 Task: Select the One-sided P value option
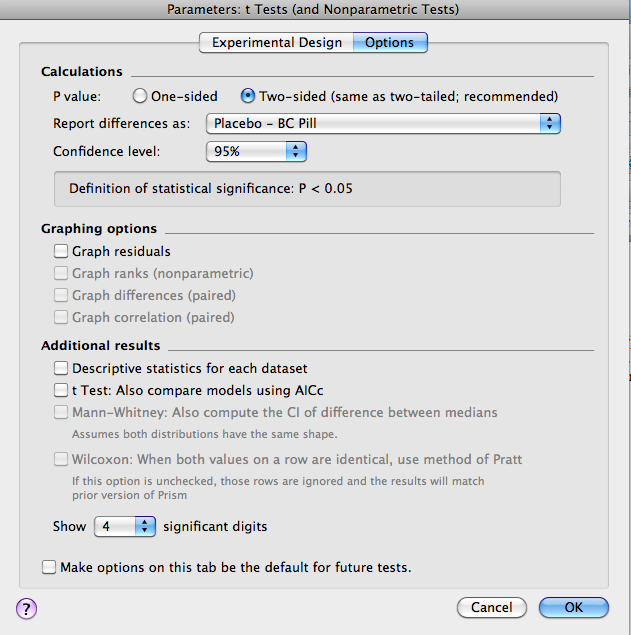pyautogui.click(x=140, y=97)
